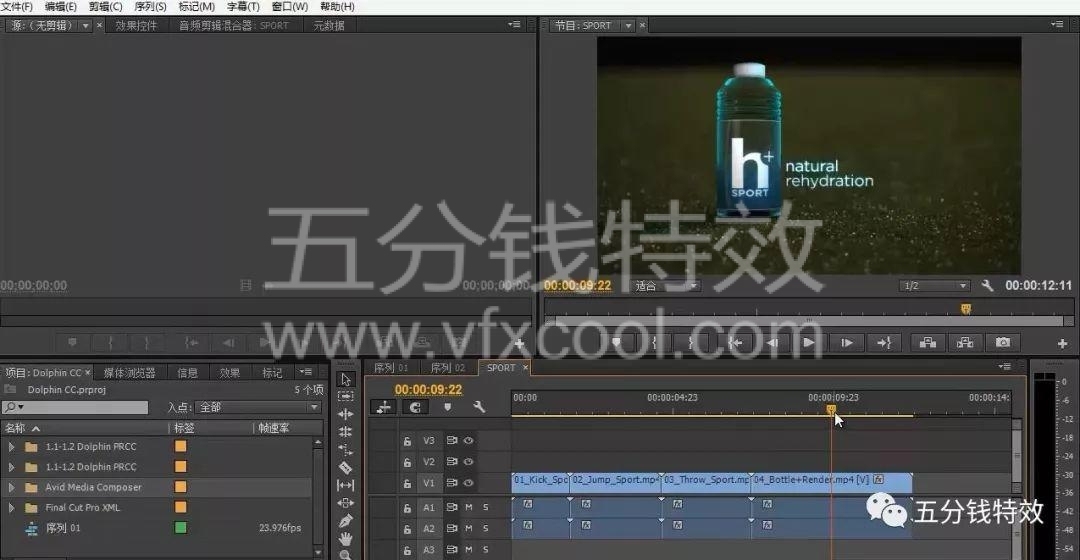The height and width of the screenshot is (560, 1080).
Task: Select the Pen tool
Action: coord(346,521)
